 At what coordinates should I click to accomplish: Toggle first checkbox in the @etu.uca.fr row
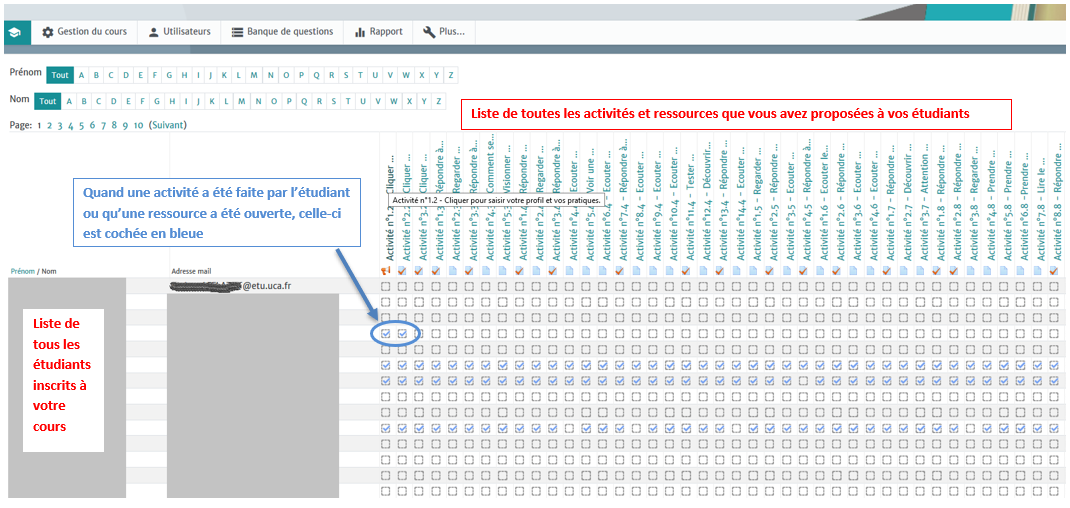[386, 287]
